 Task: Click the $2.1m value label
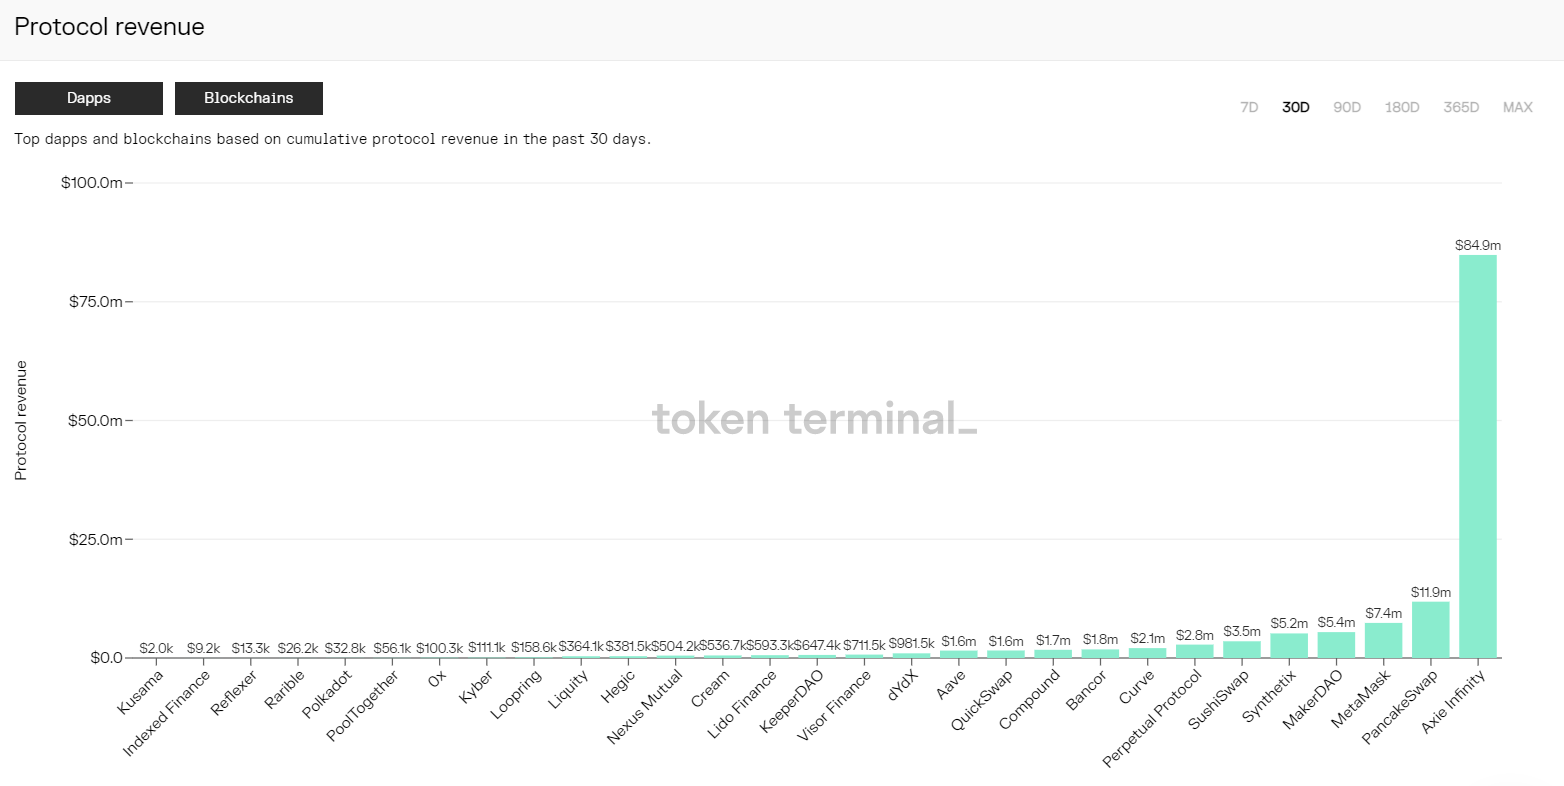[1148, 638]
